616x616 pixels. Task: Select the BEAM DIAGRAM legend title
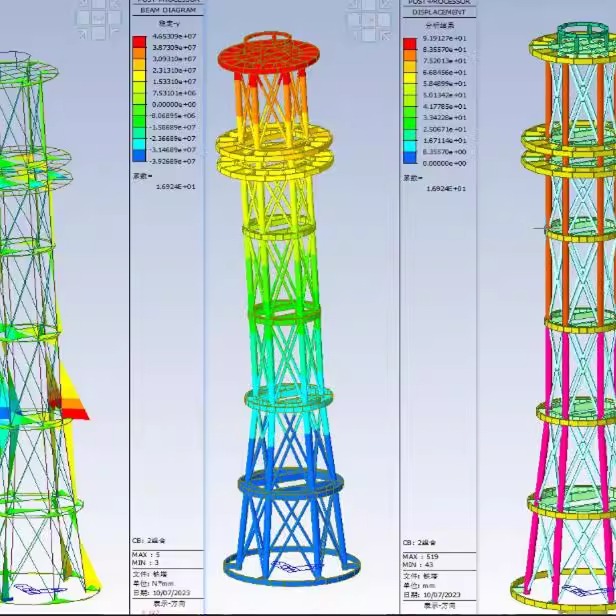point(168,10)
